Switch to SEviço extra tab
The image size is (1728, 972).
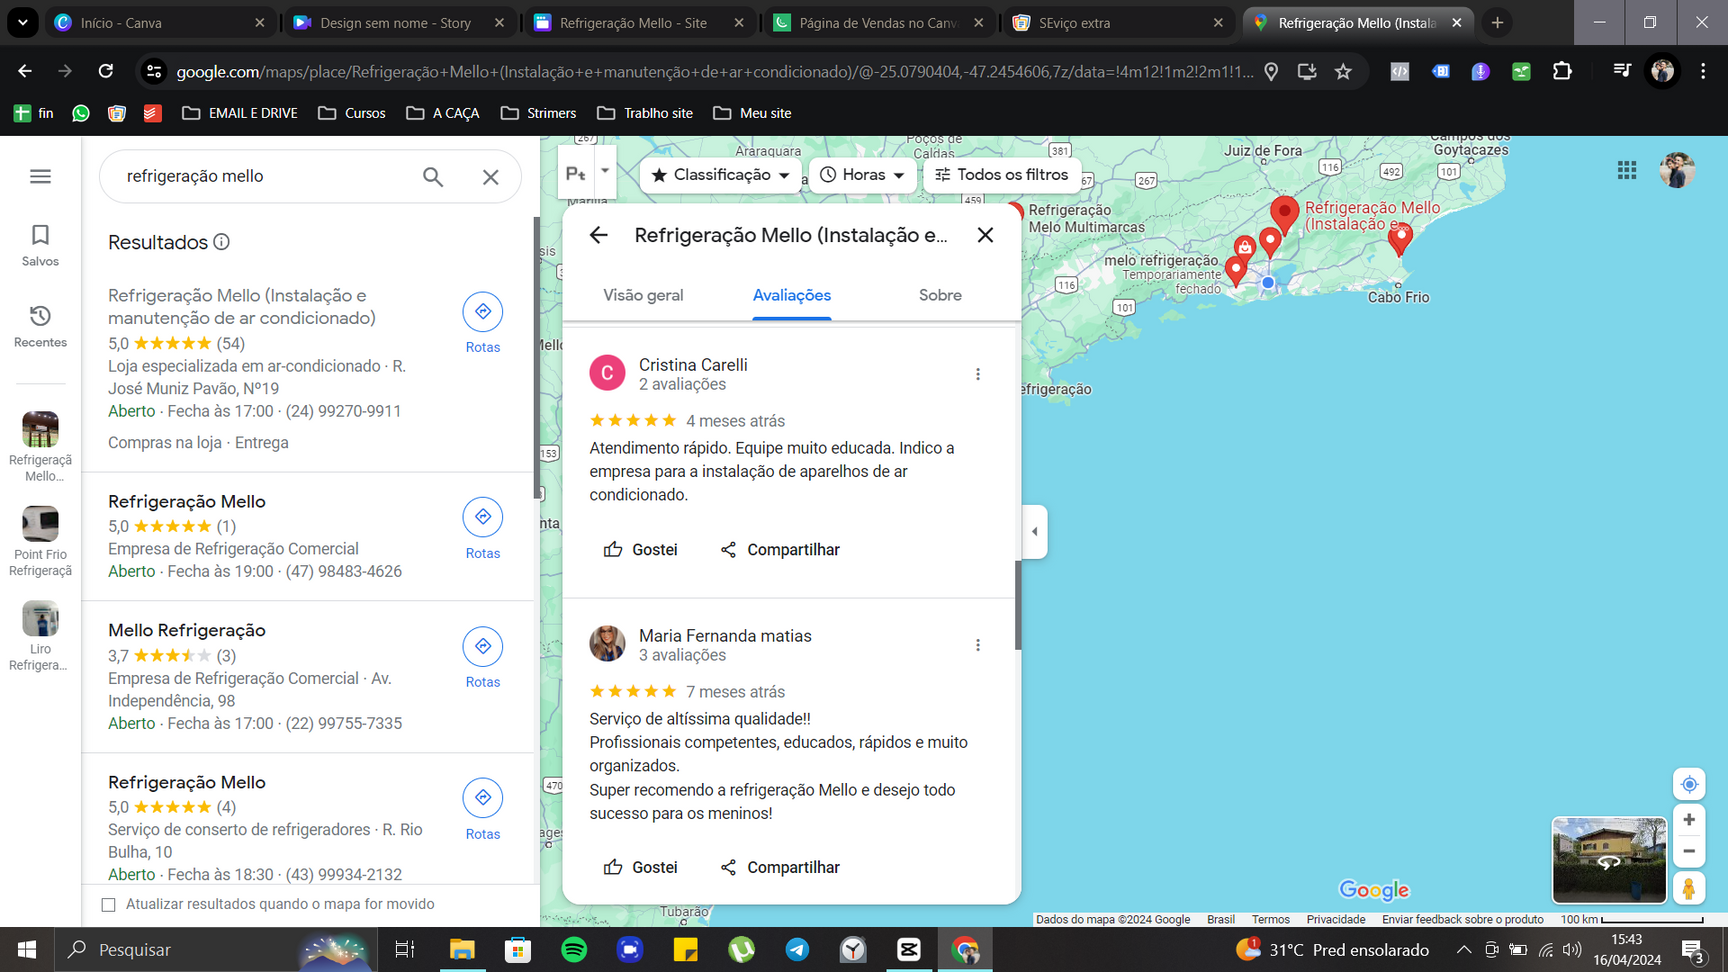[1118, 22]
